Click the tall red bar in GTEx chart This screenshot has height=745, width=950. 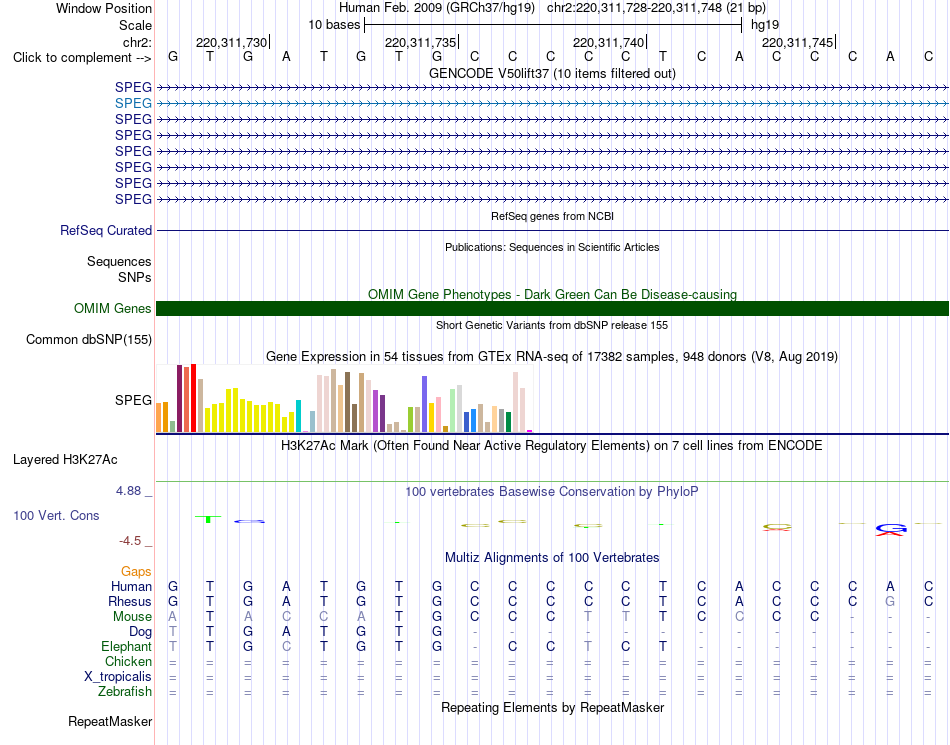pos(193,398)
